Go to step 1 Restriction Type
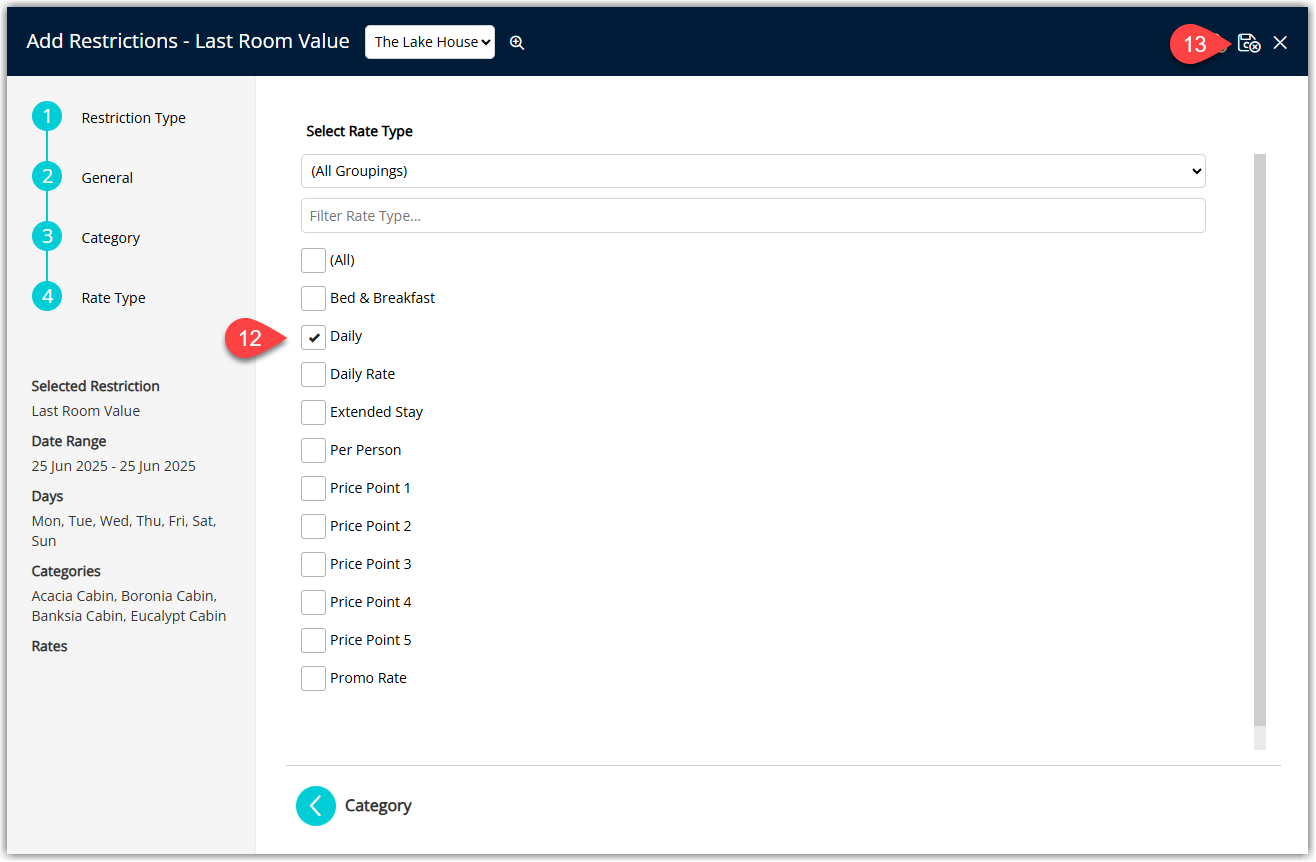 tap(47, 117)
